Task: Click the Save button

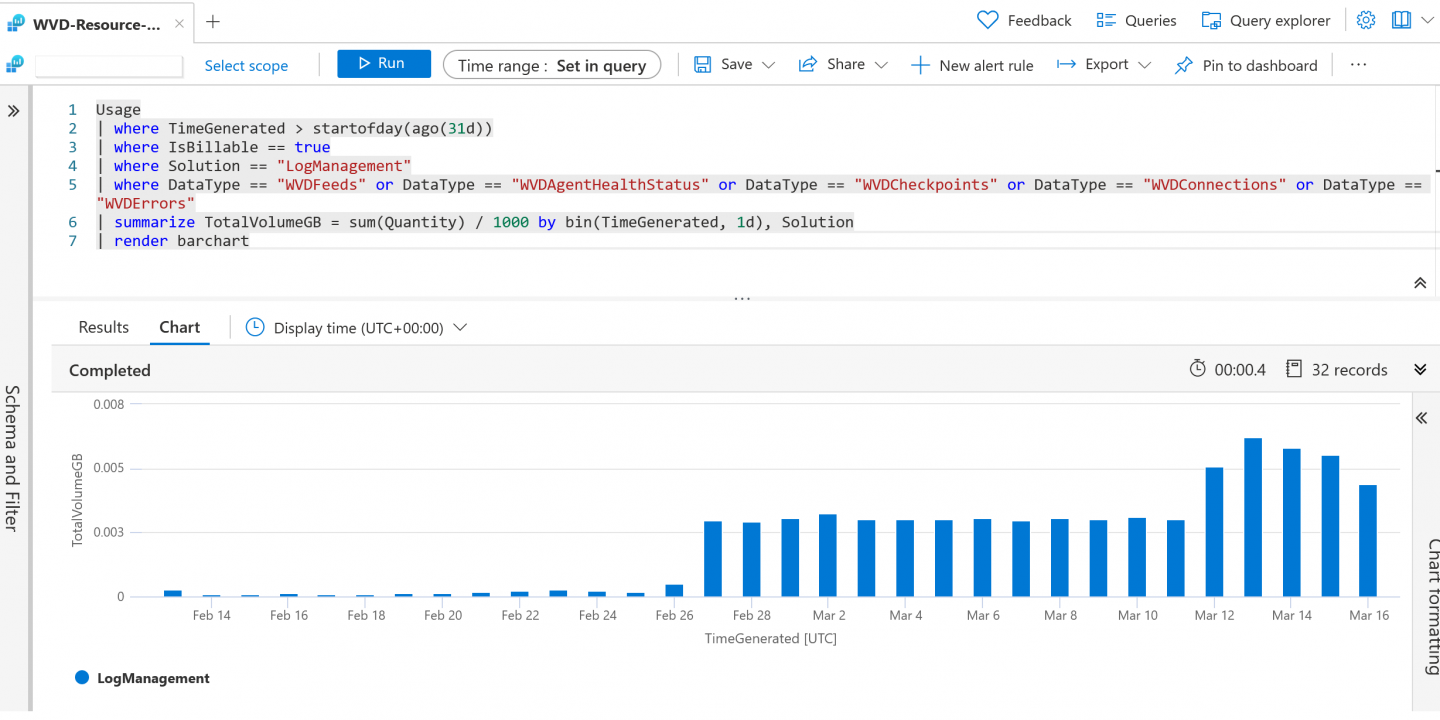Action: [735, 64]
